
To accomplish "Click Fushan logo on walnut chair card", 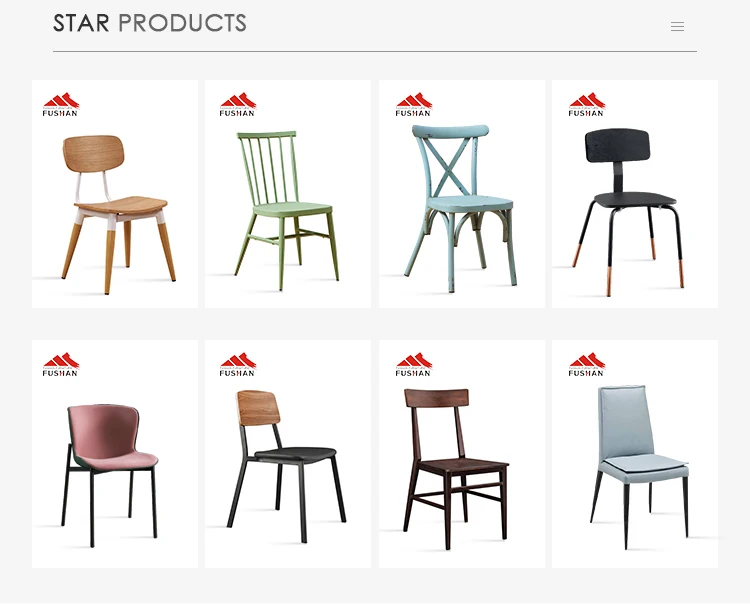I will 414,364.
